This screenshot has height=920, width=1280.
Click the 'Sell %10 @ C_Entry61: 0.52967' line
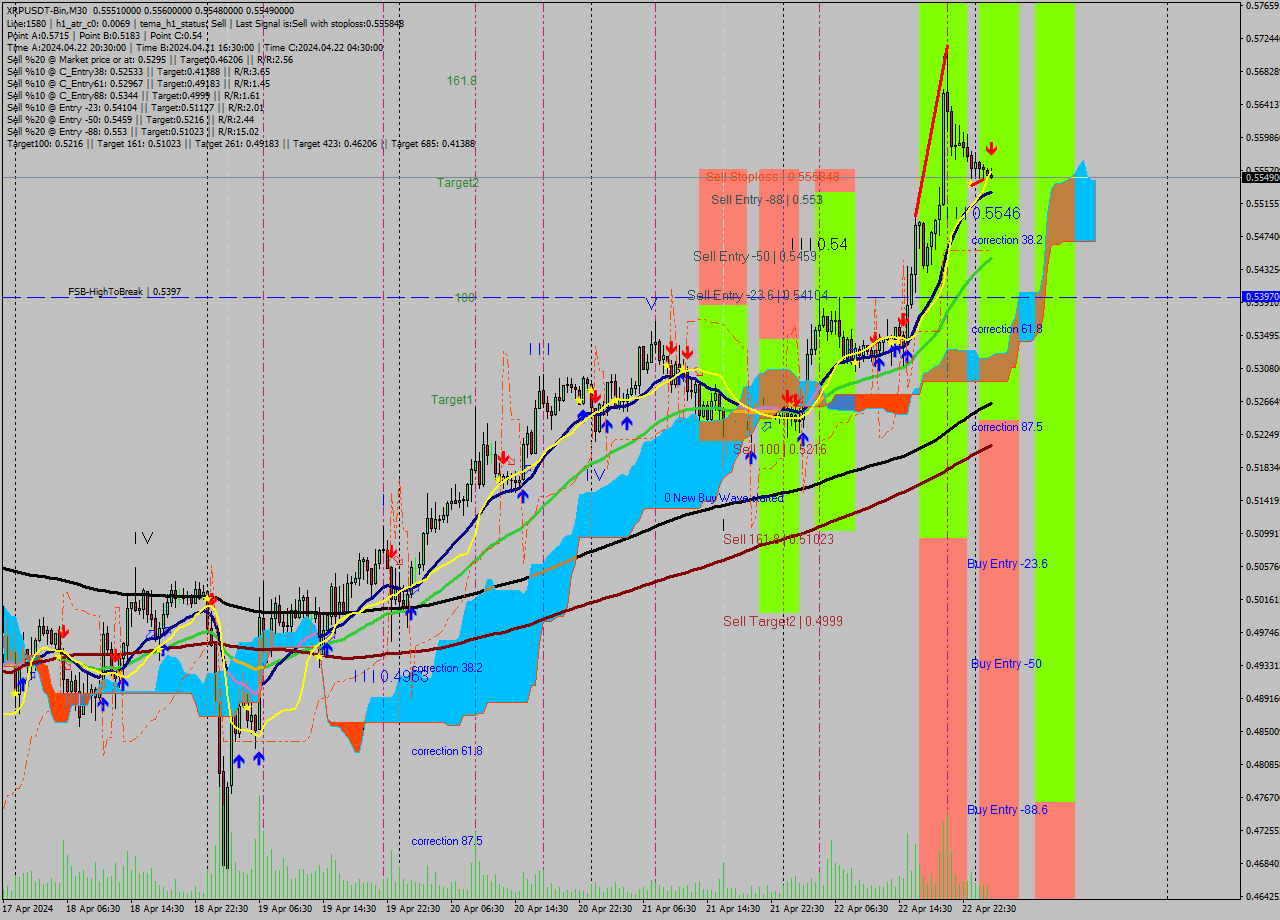point(137,83)
